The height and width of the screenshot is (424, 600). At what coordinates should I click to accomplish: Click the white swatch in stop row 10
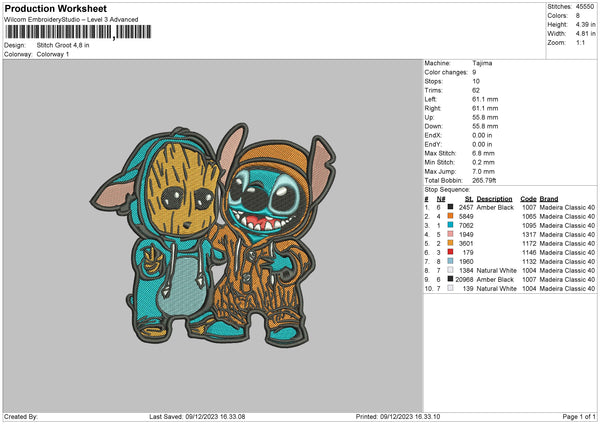pyautogui.click(x=450, y=288)
